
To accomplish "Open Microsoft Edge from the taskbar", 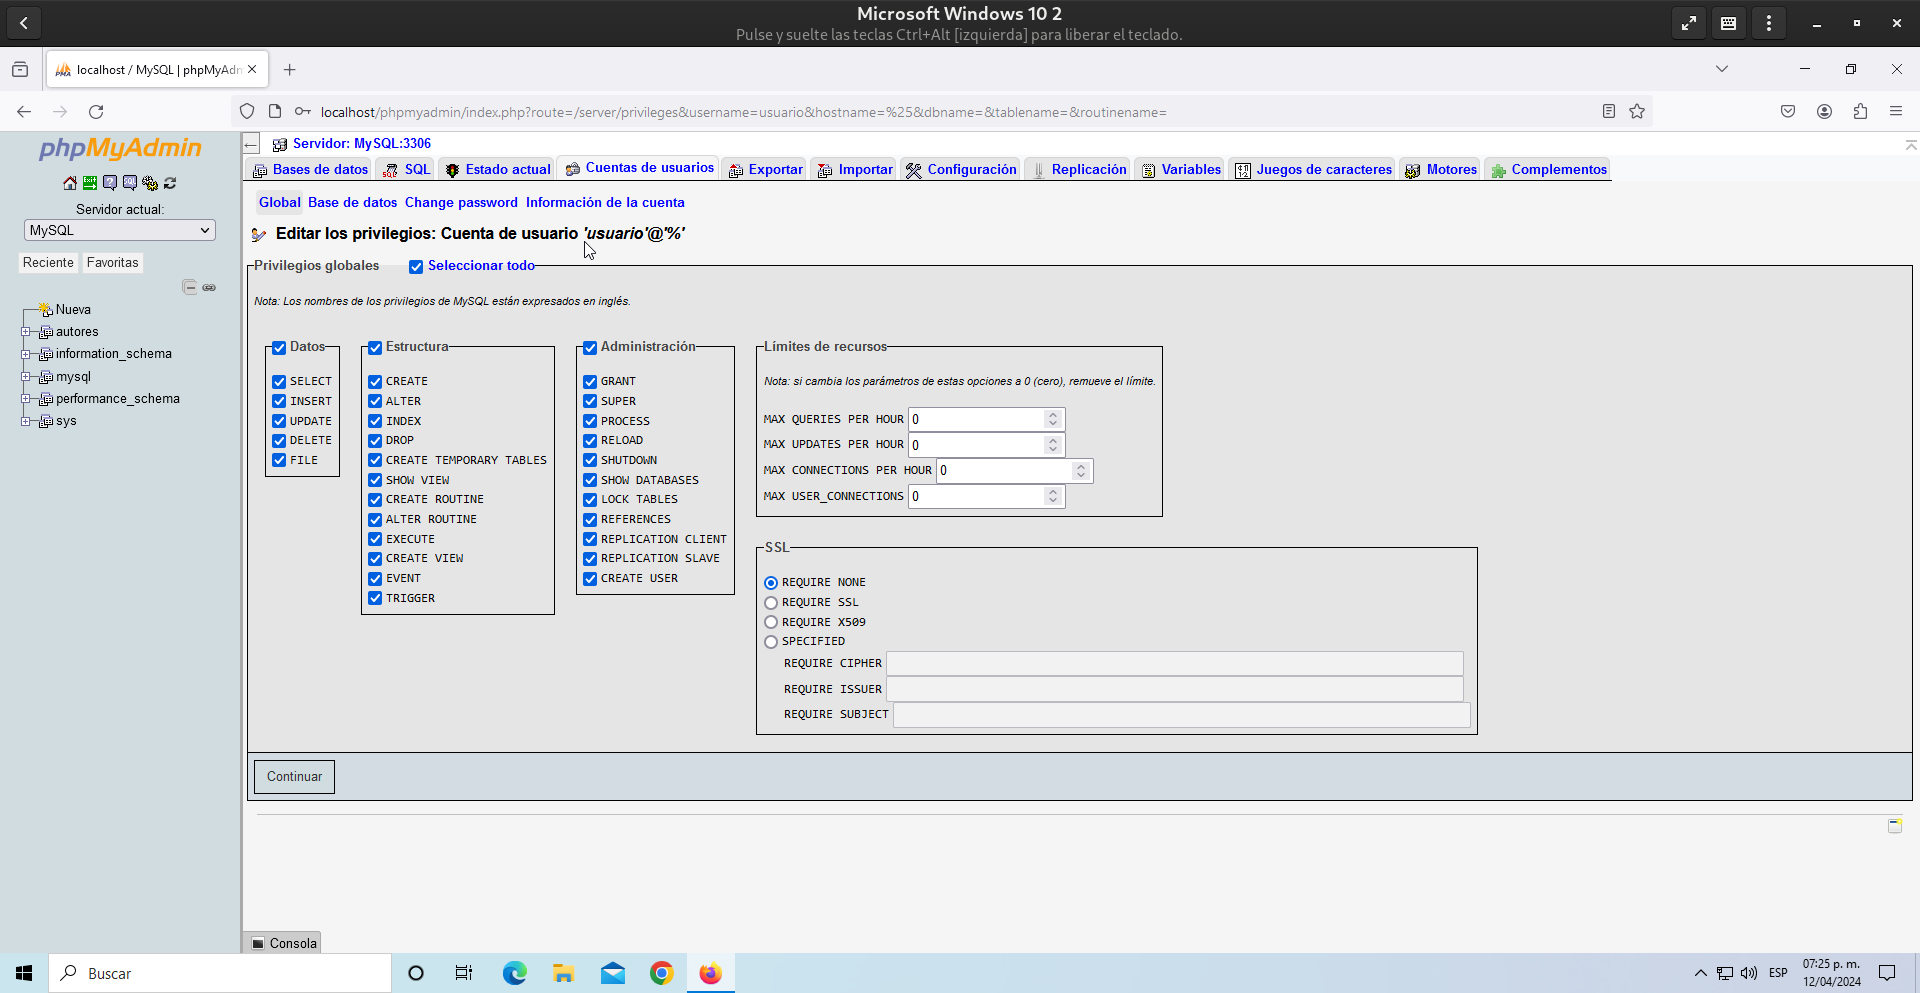I will (514, 973).
